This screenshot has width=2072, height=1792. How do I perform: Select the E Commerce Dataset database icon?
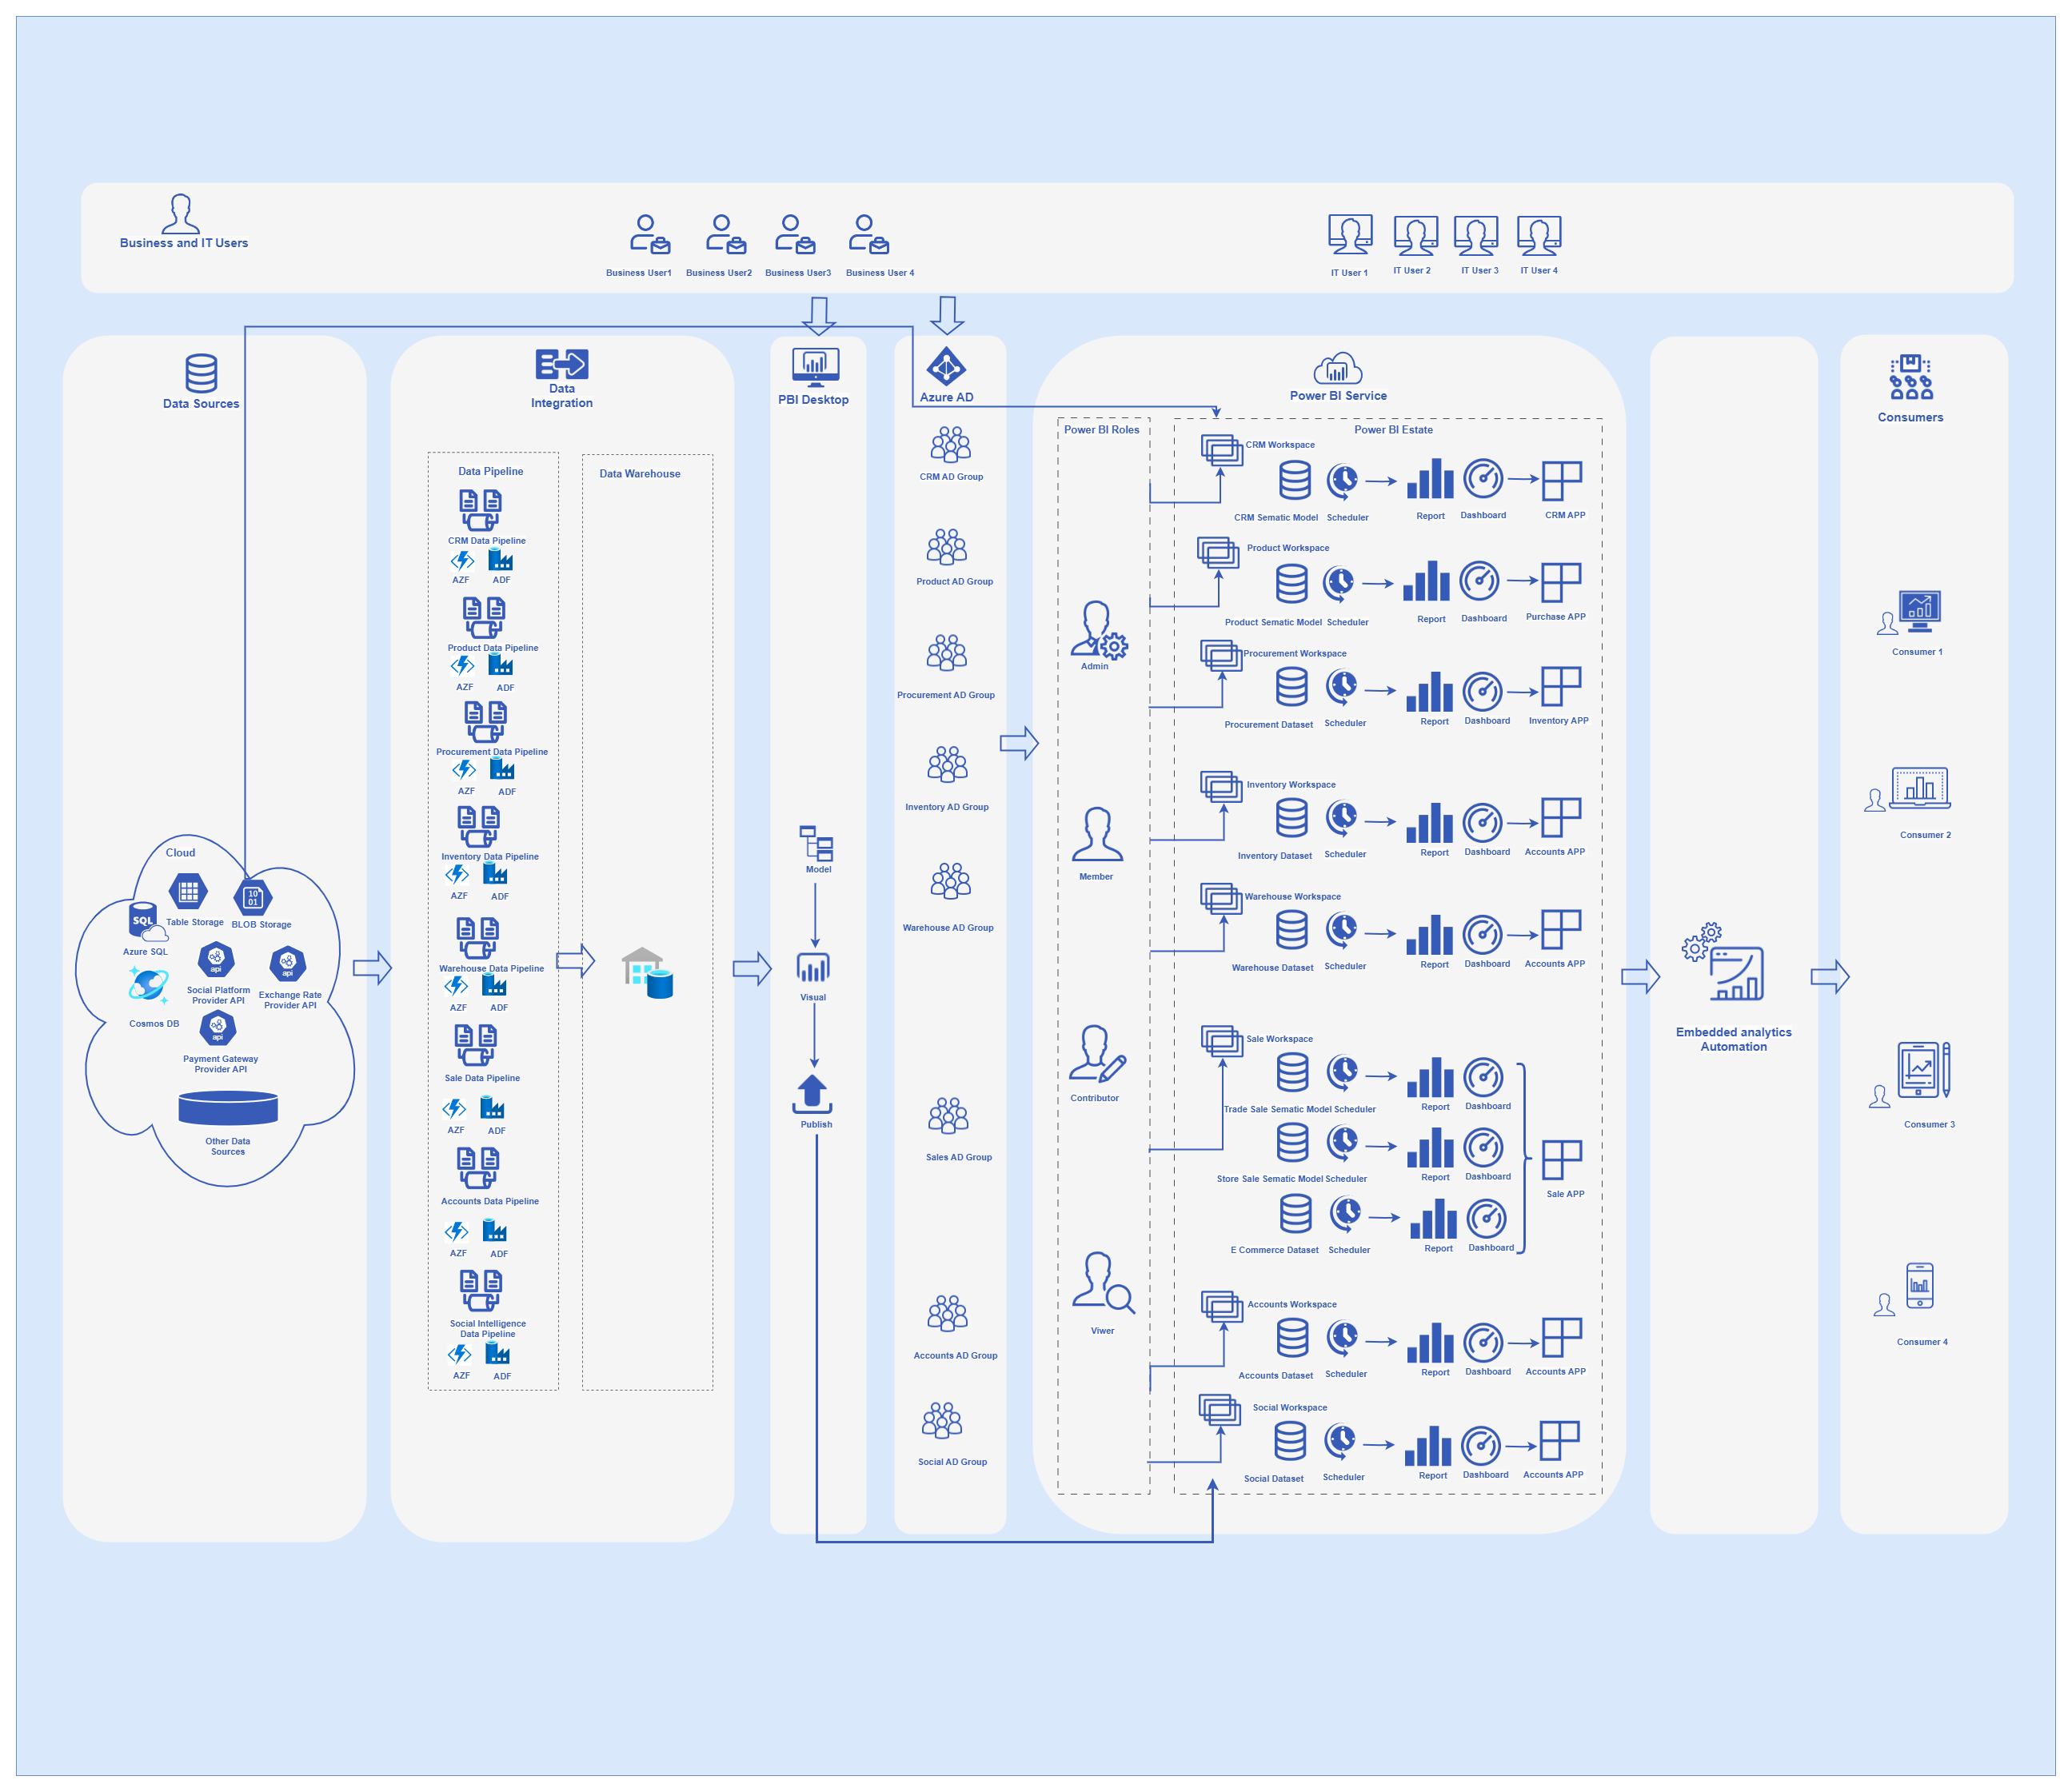pyautogui.click(x=1296, y=1214)
